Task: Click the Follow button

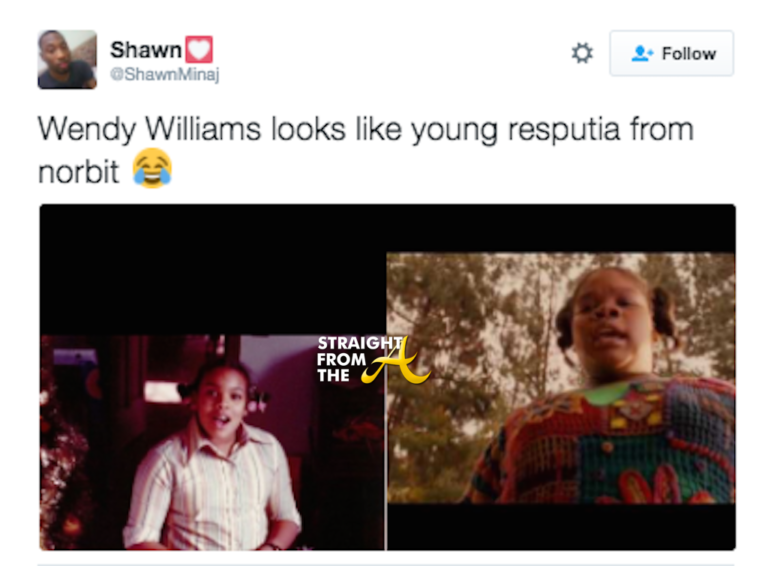Action: [x=672, y=53]
